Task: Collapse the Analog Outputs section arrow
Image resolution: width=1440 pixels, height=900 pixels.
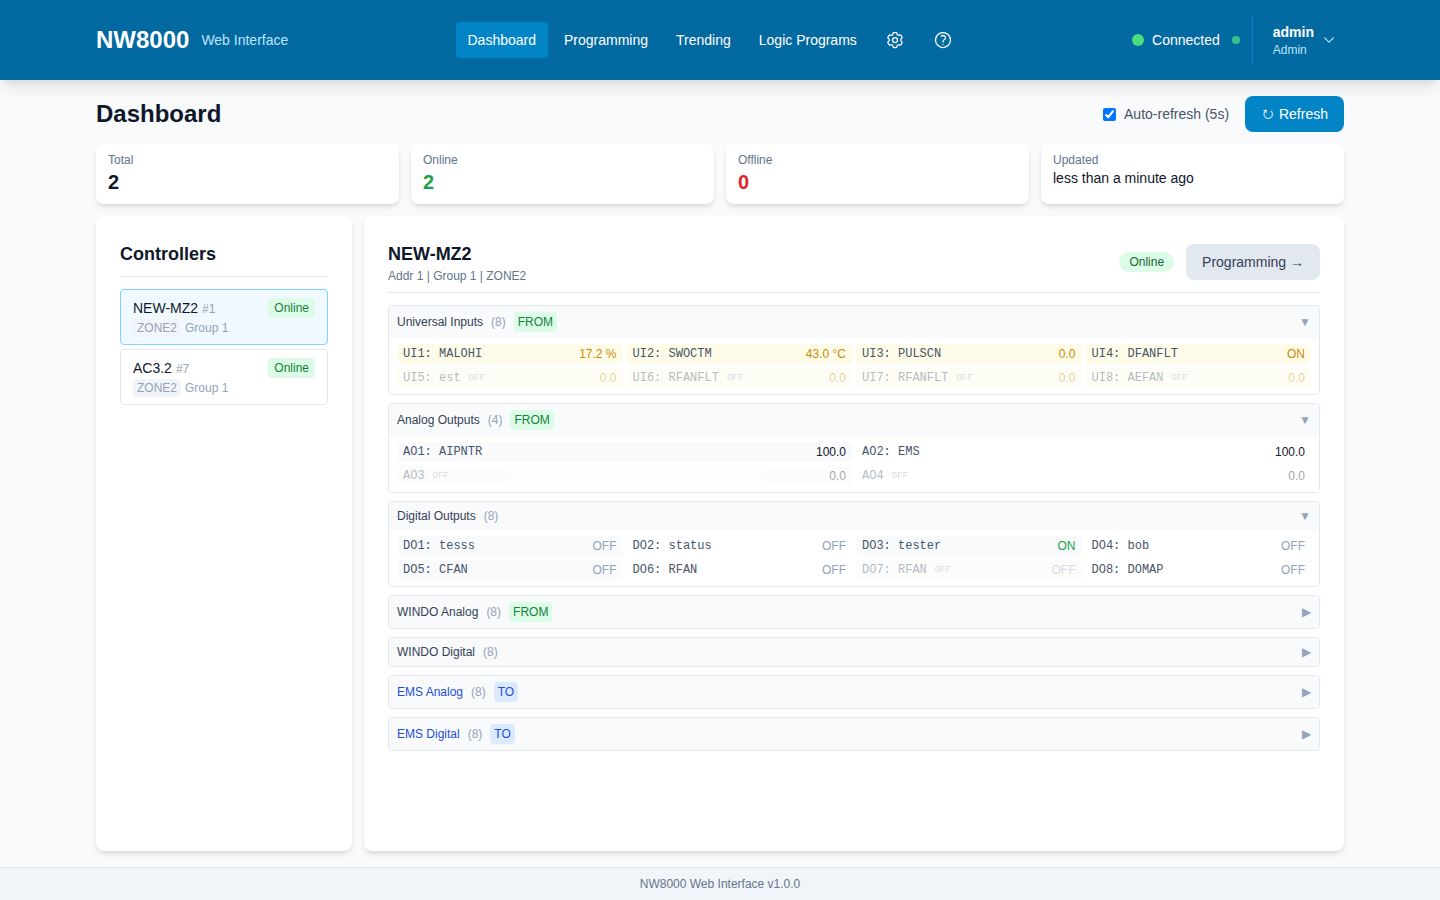Action: pyautogui.click(x=1304, y=420)
